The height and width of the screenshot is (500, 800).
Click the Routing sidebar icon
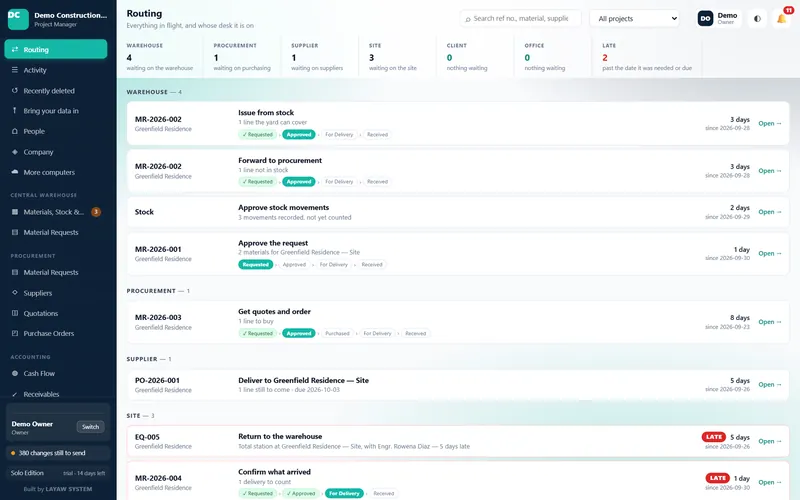pyautogui.click(x=15, y=49)
